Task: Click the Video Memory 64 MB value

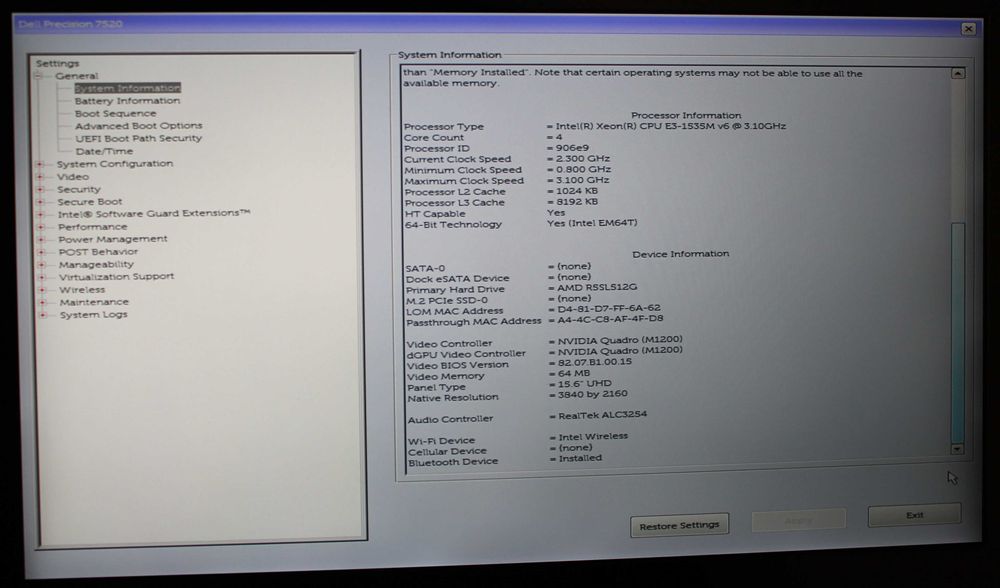Action: tap(574, 373)
